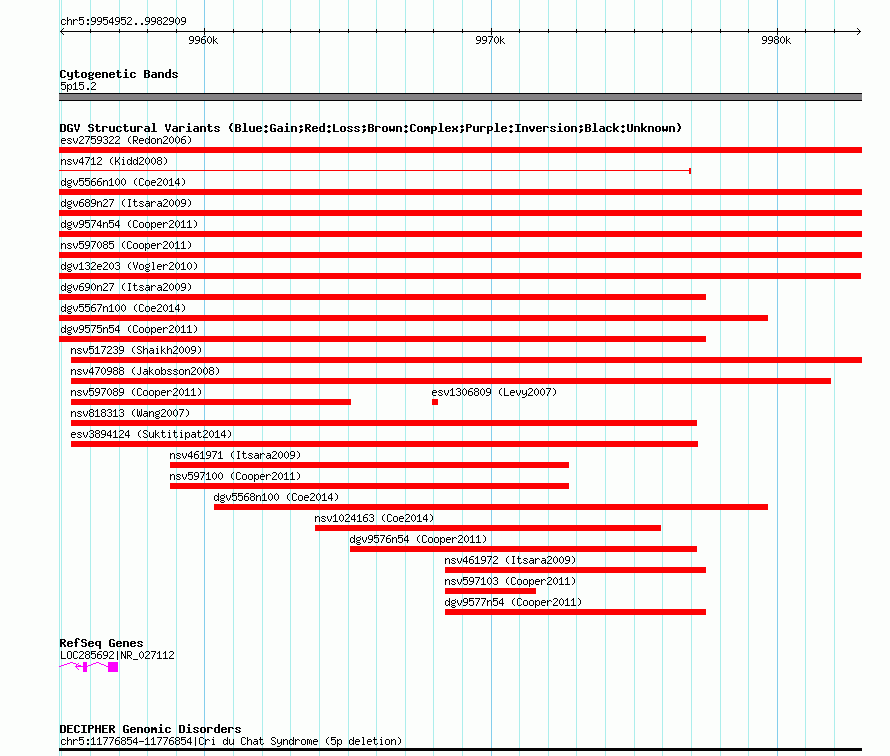Viewport: 890px width, 756px height.
Task: Click the nsv517239 (Shaikh2009) label
Action: [x=136, y=350]
